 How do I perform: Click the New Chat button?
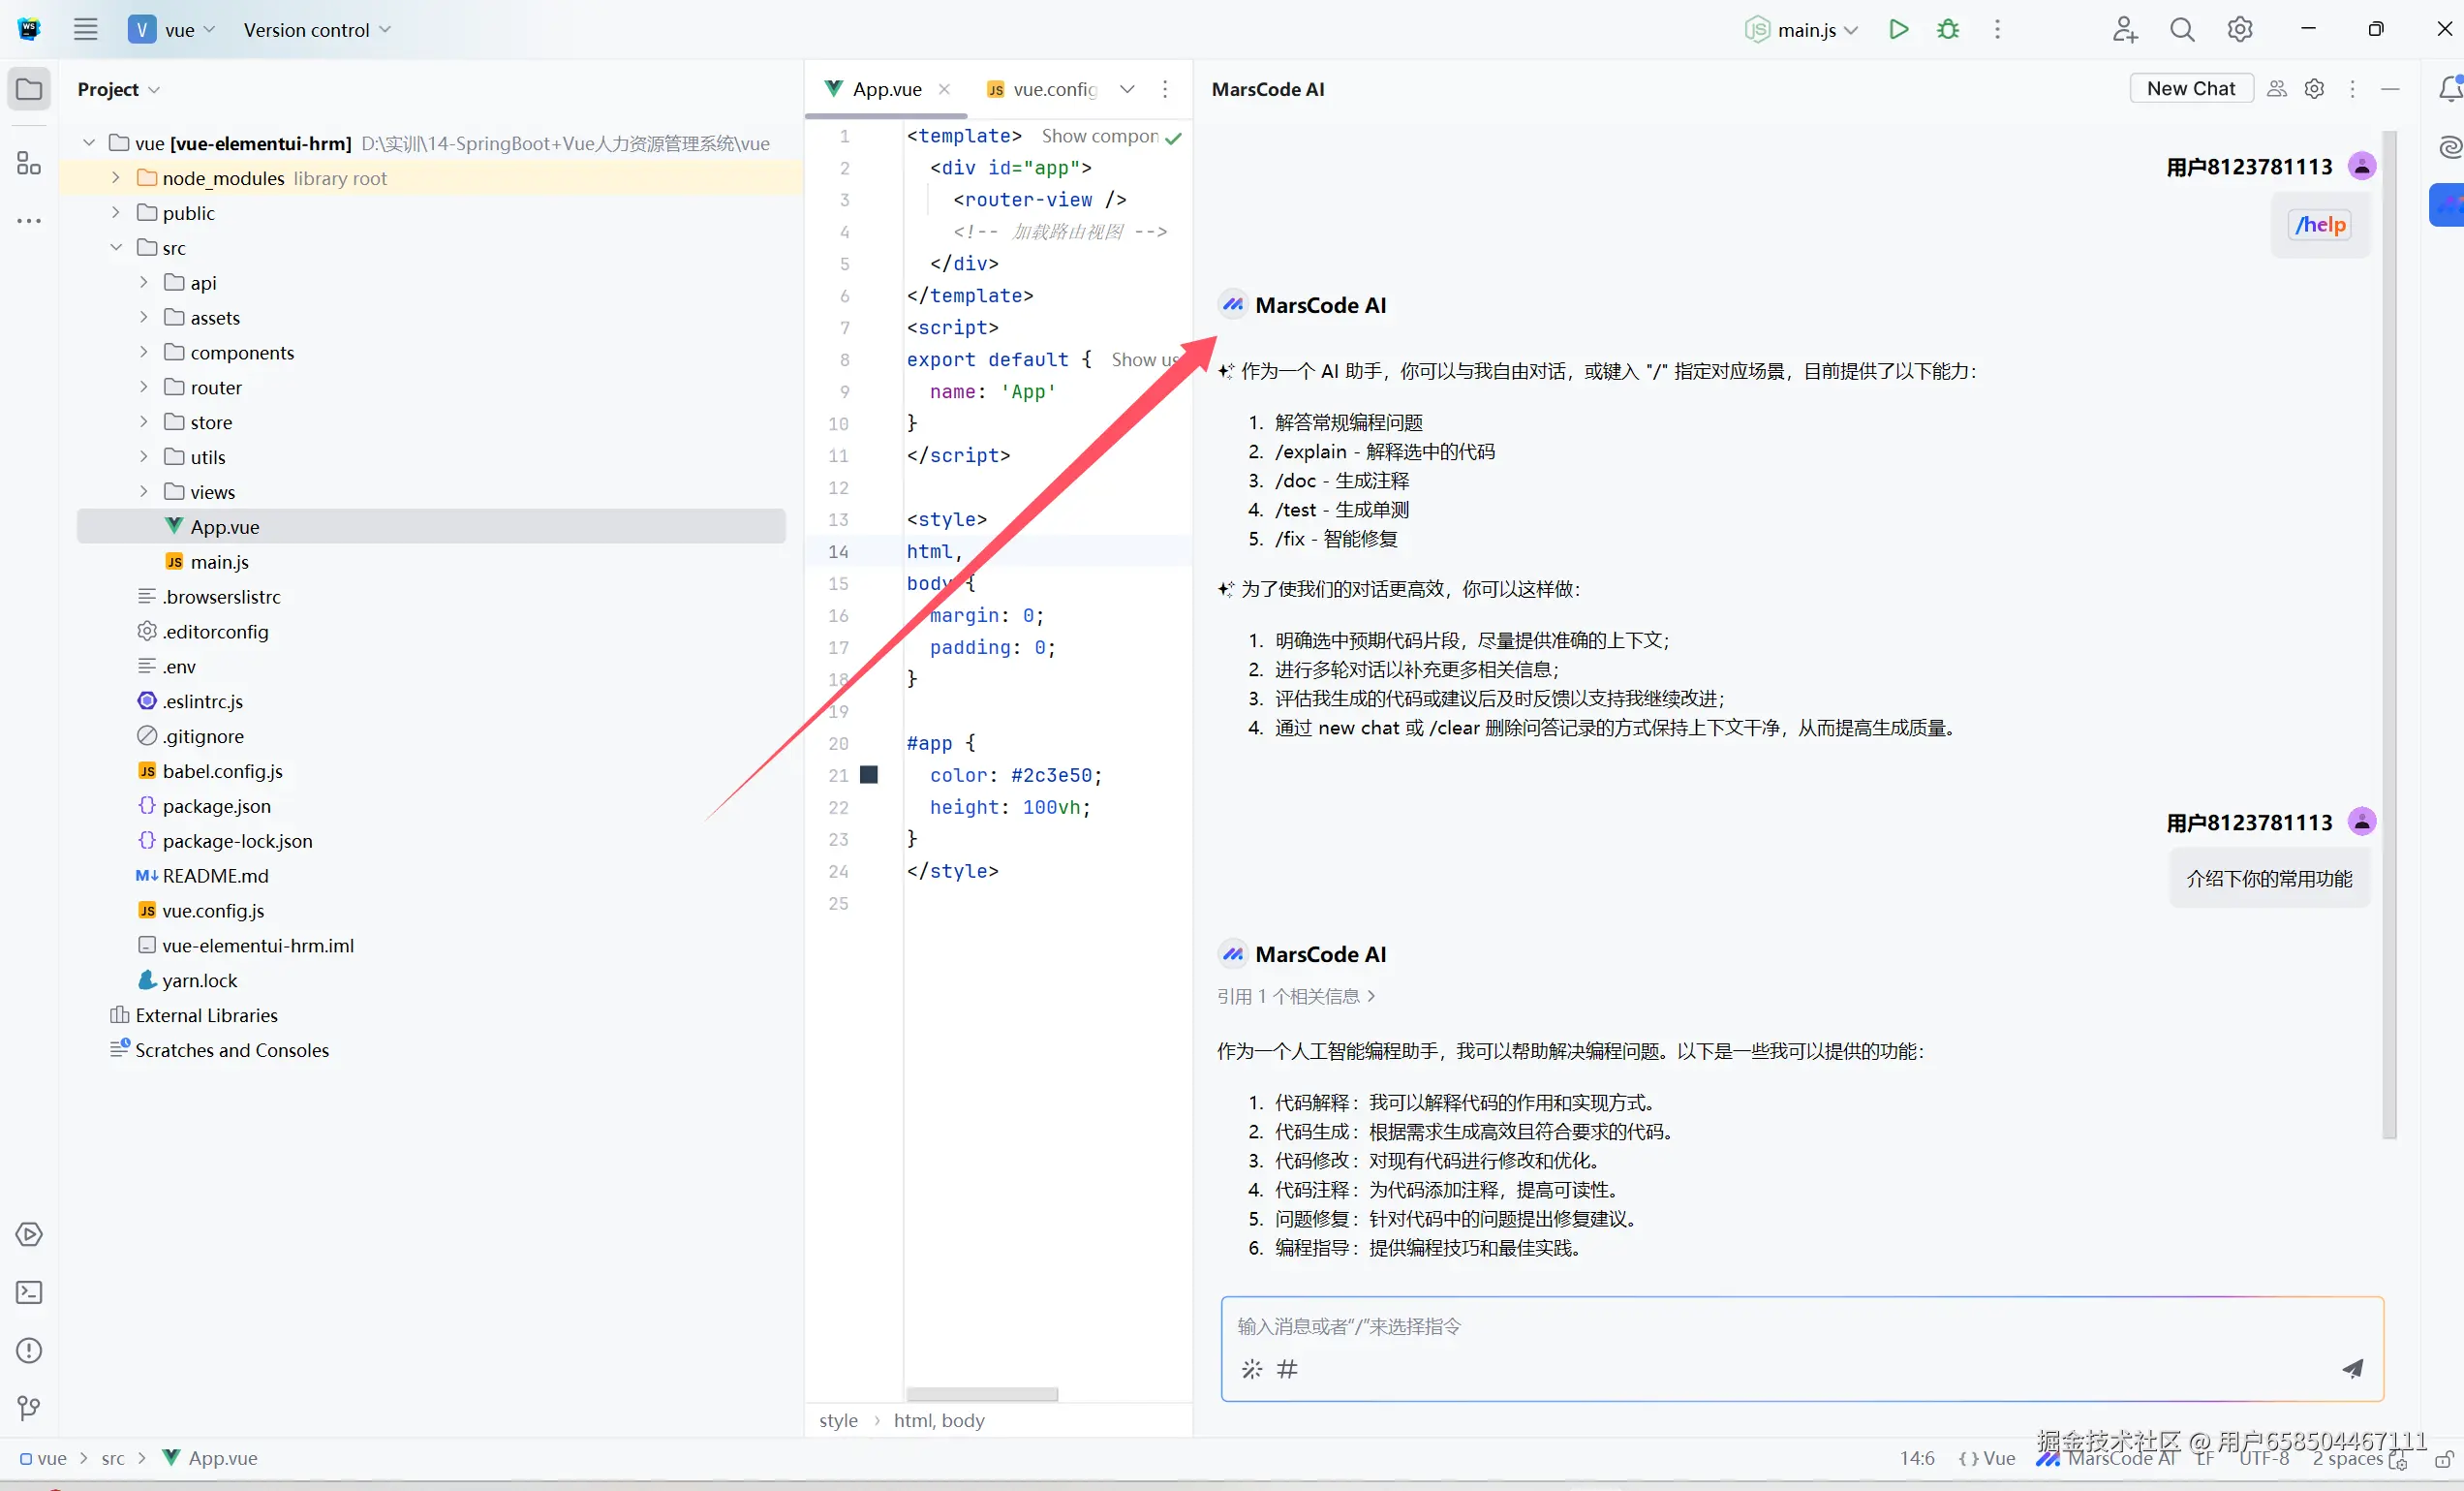pos(2190,88)
